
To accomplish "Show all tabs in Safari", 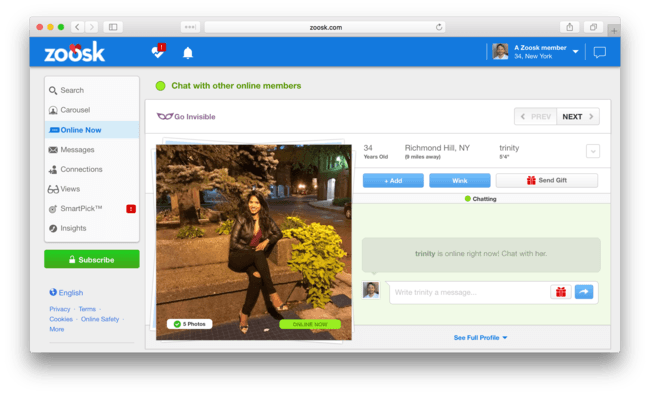I will pos(593,27).
